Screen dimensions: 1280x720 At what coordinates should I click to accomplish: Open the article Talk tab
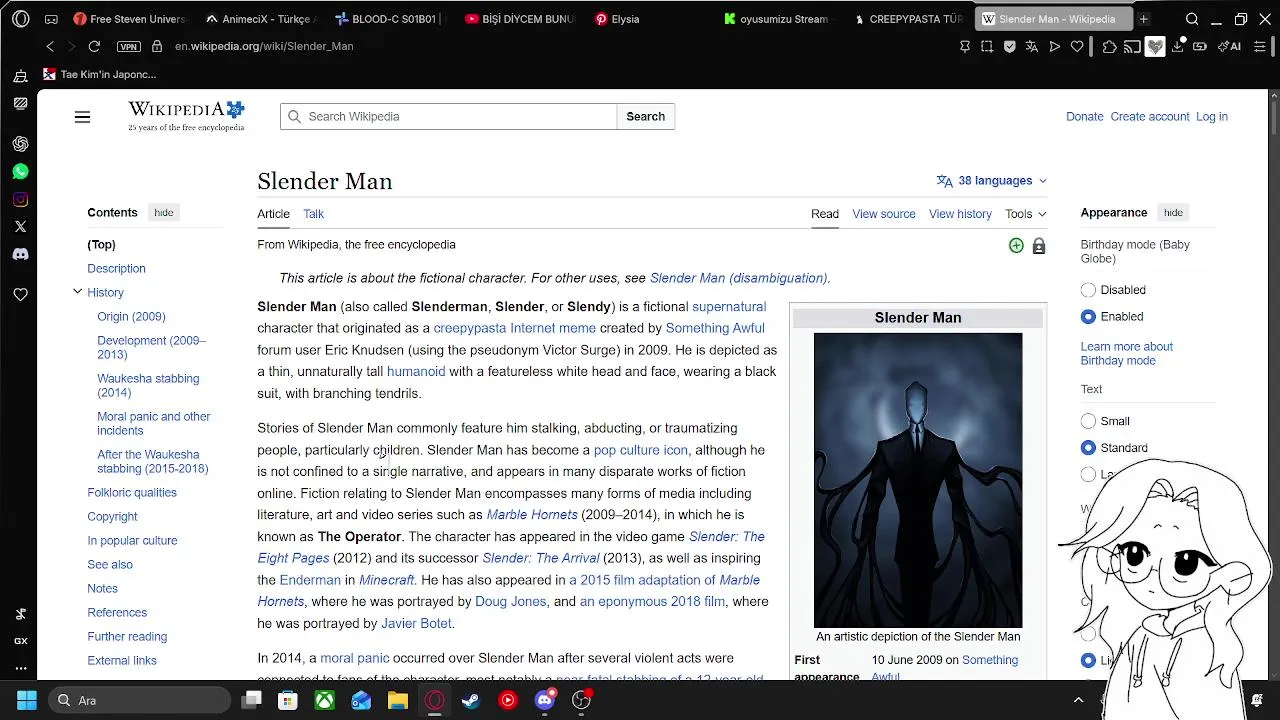click(x=313, y=214)
